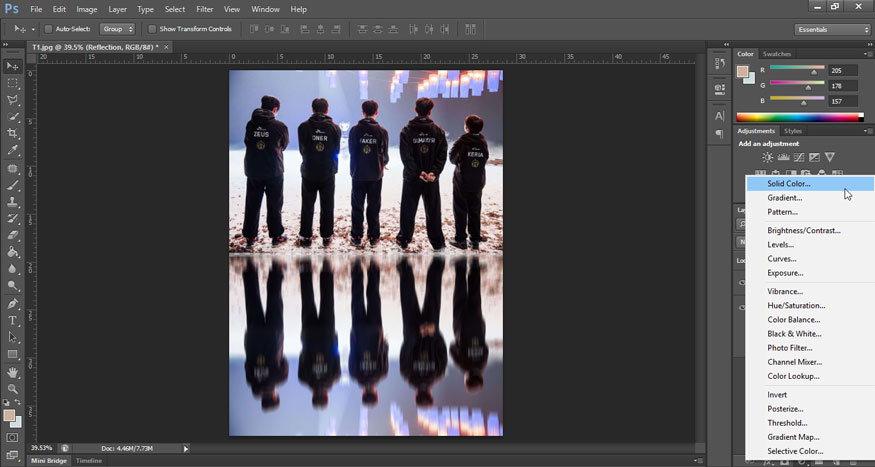Open the Timeline panel tab
Screen dimensions: 875x467
click(x=89, y=461)
